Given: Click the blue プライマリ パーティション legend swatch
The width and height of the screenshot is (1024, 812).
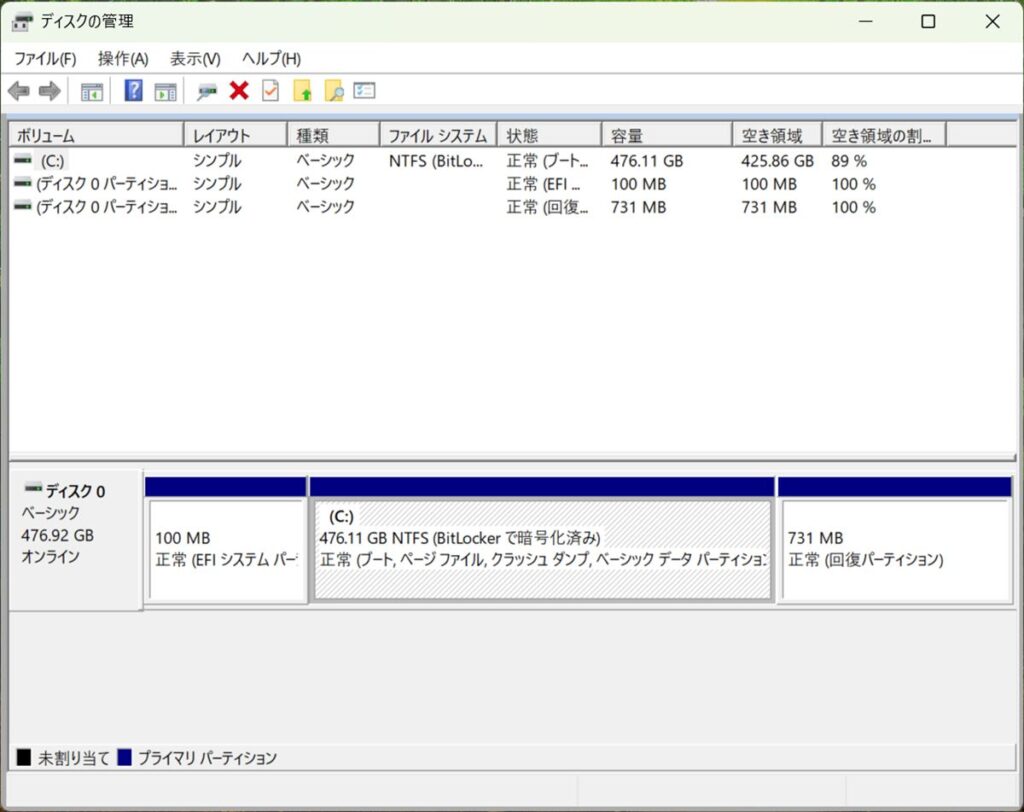Looking at the screenshot, I should [124, 758].
